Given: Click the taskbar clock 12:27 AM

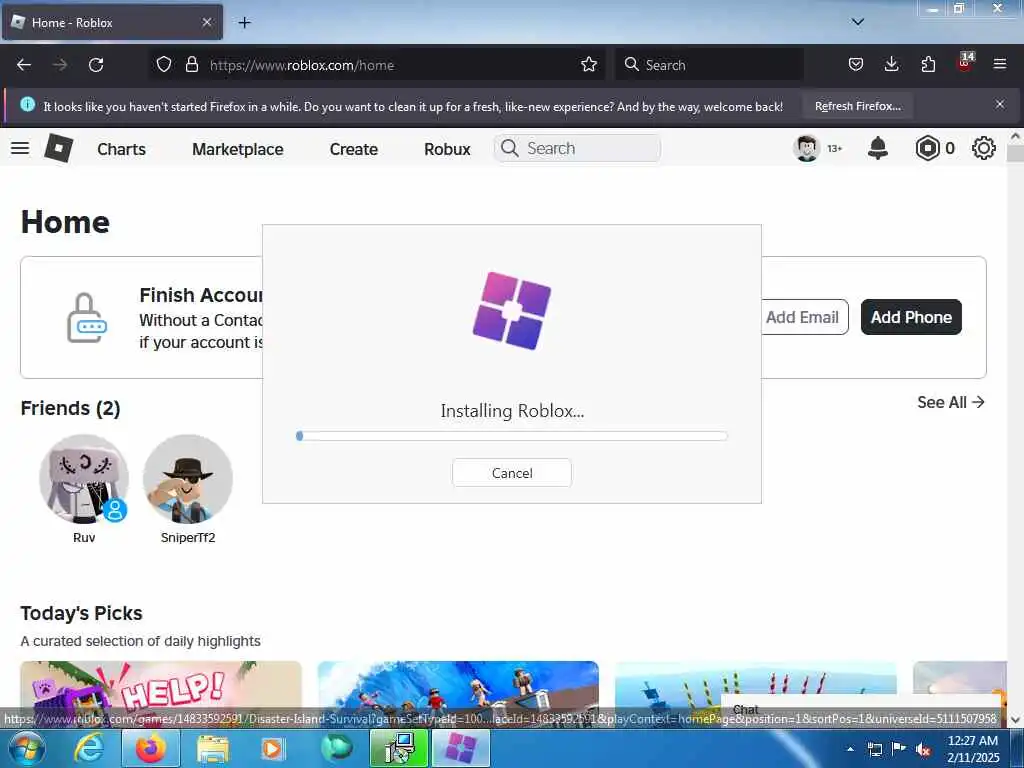Looking at the screenshot, I should 973,741.
